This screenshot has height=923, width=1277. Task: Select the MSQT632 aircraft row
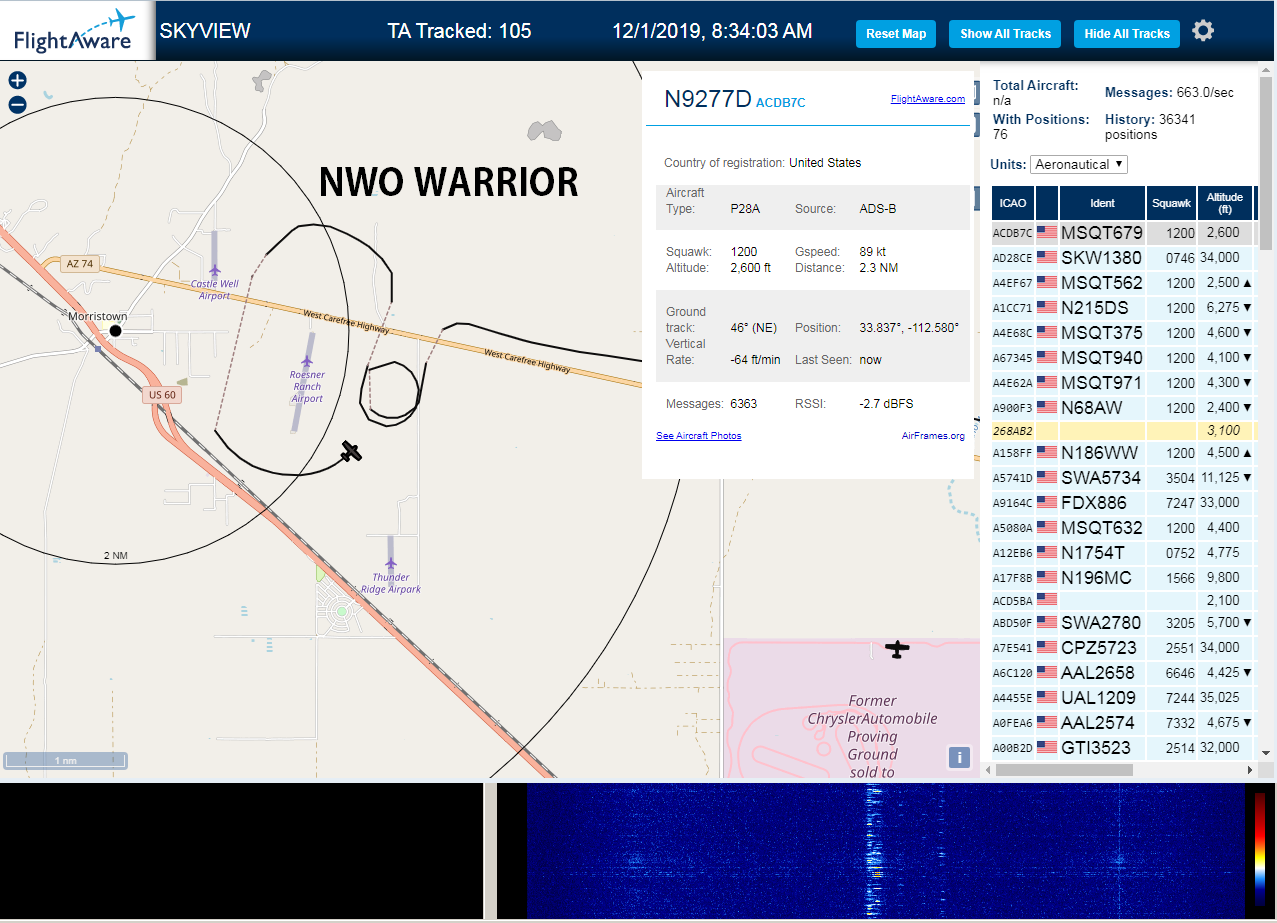click(1122, 528)
